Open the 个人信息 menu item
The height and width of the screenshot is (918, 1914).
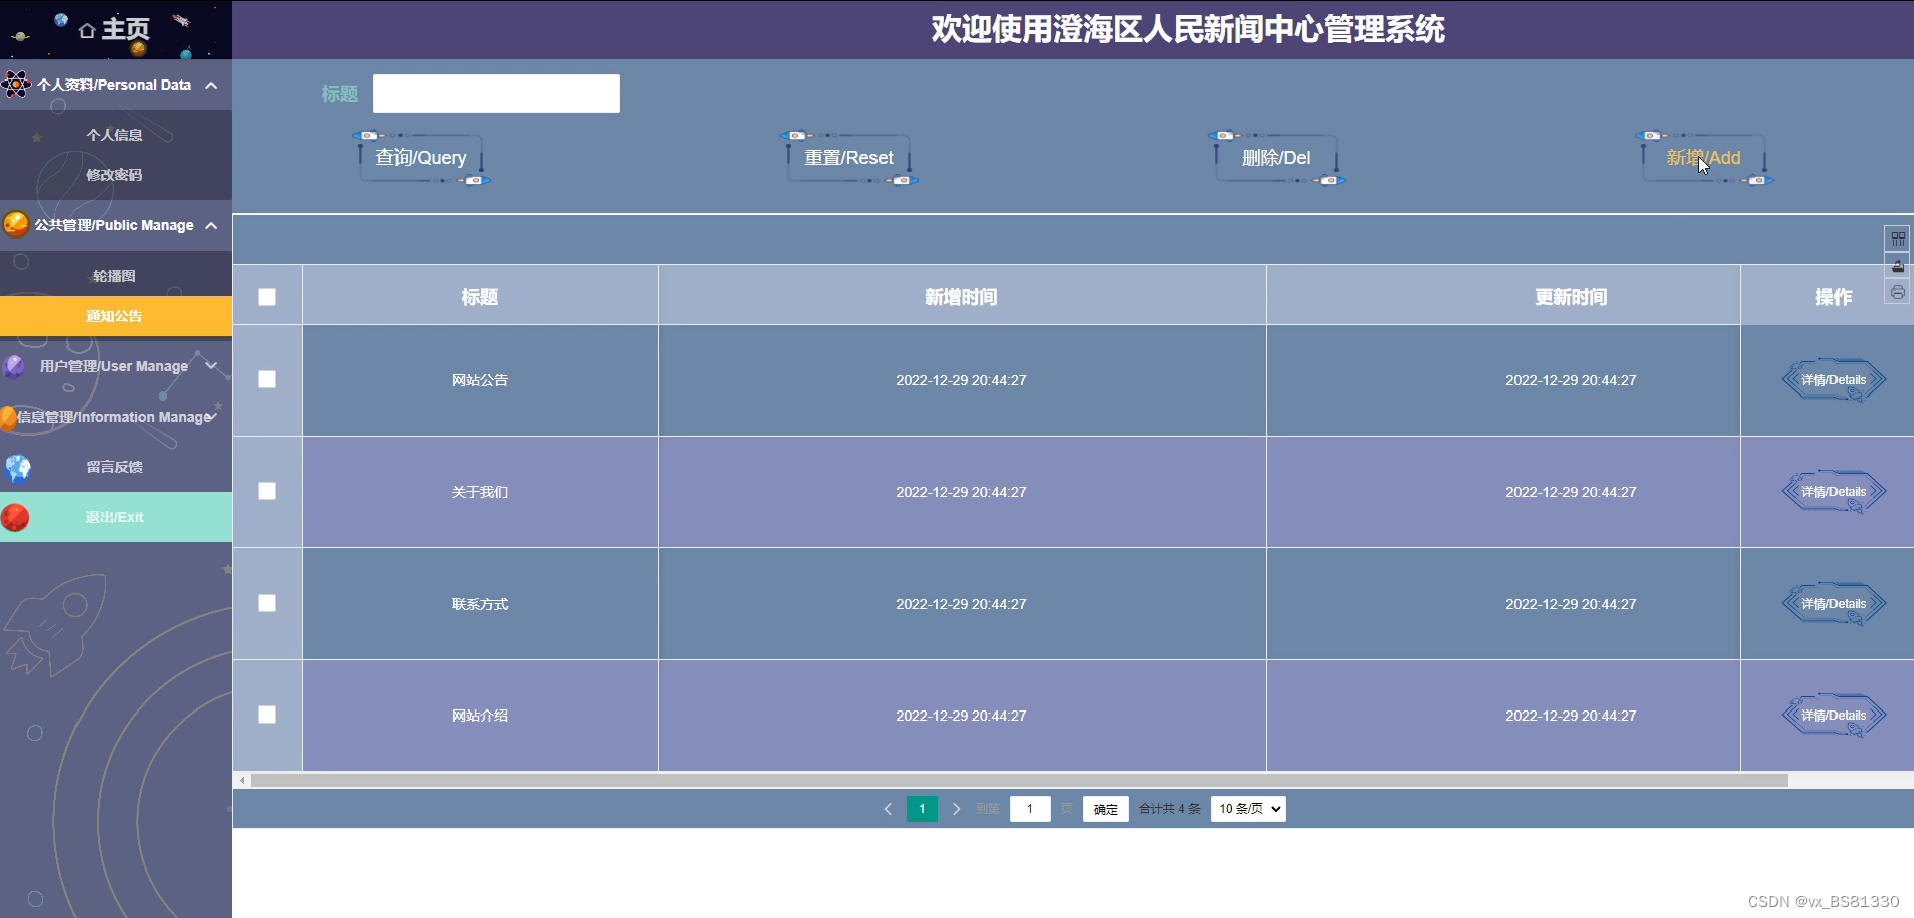click(x=115, y=135)
